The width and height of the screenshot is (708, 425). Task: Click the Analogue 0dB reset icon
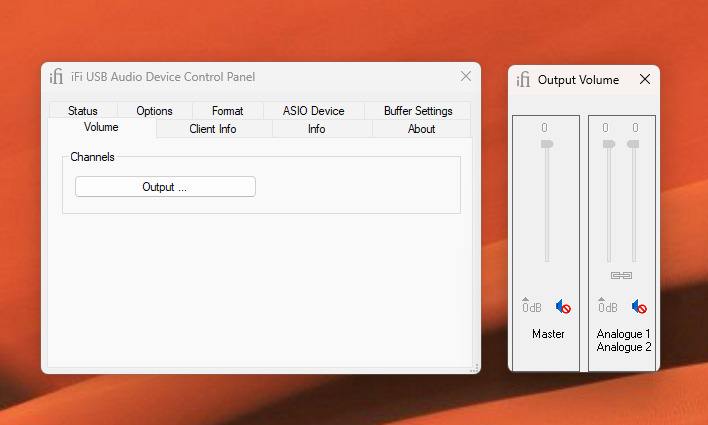(x=607, y=306)
